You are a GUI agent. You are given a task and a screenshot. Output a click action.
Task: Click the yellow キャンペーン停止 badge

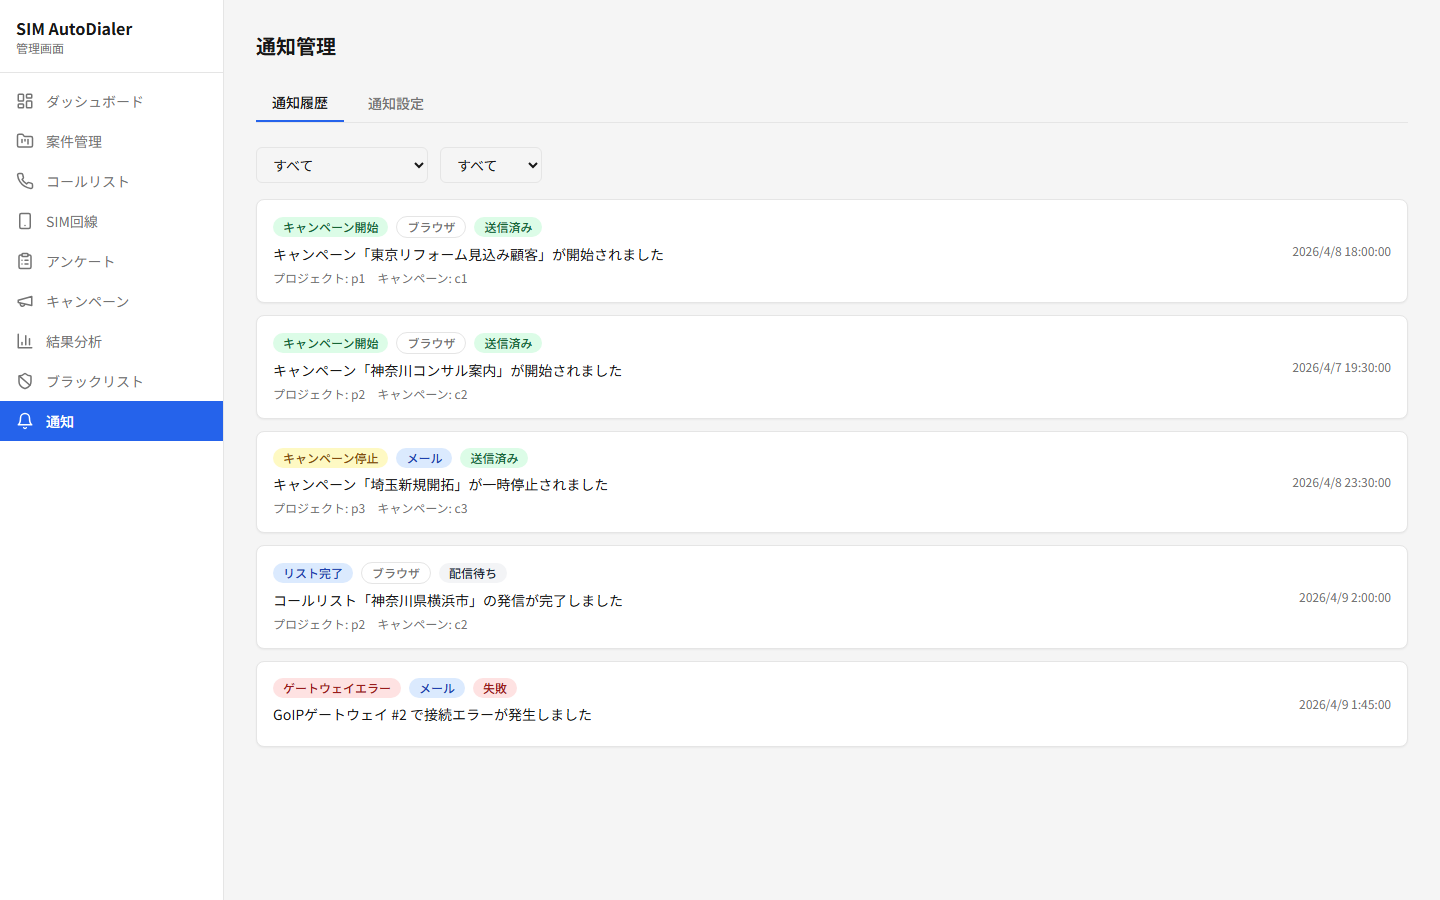coord(330,458)
